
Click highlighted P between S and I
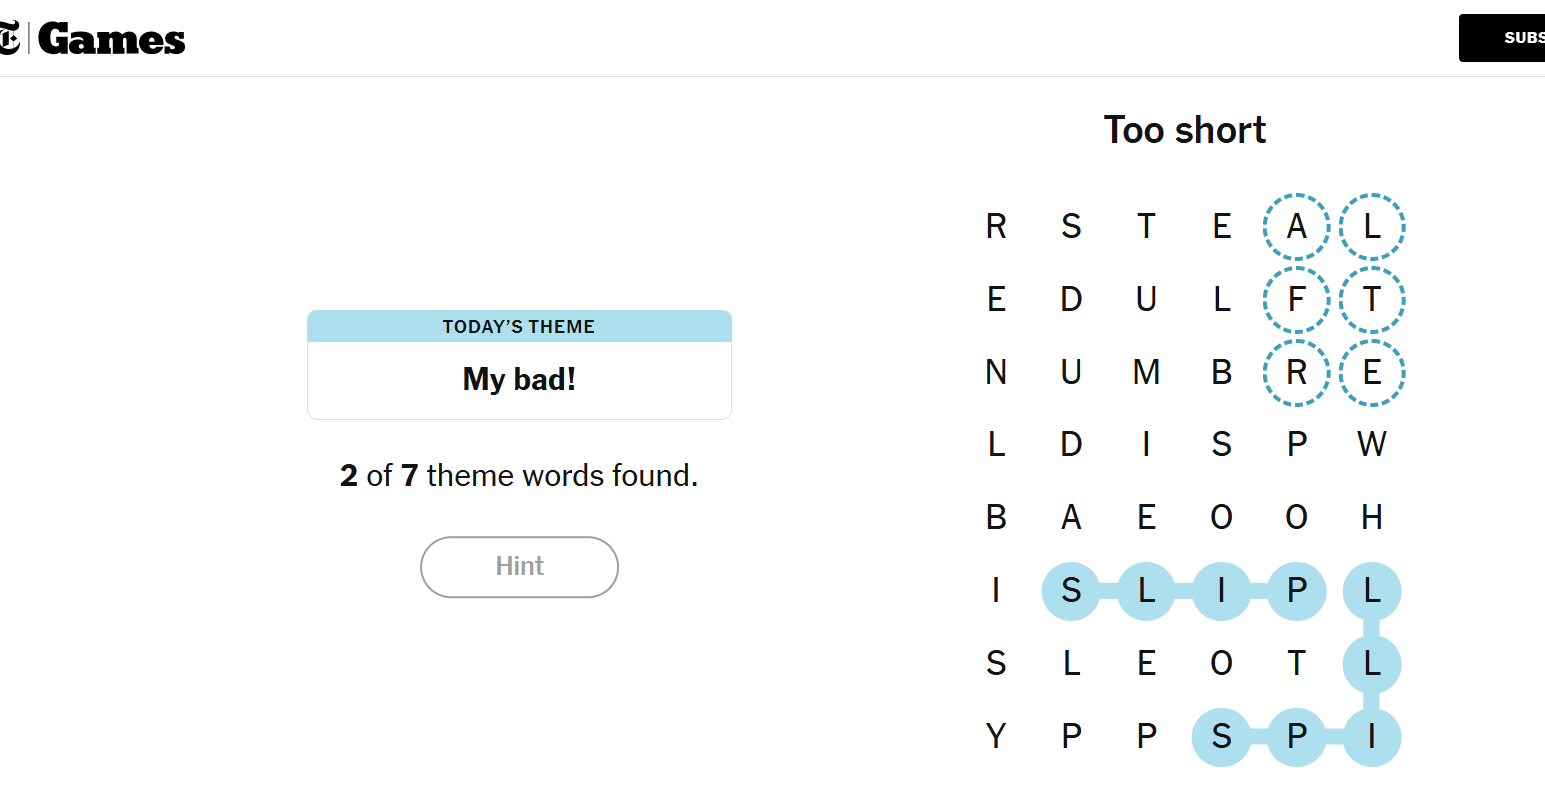(x=1296, y=737)
